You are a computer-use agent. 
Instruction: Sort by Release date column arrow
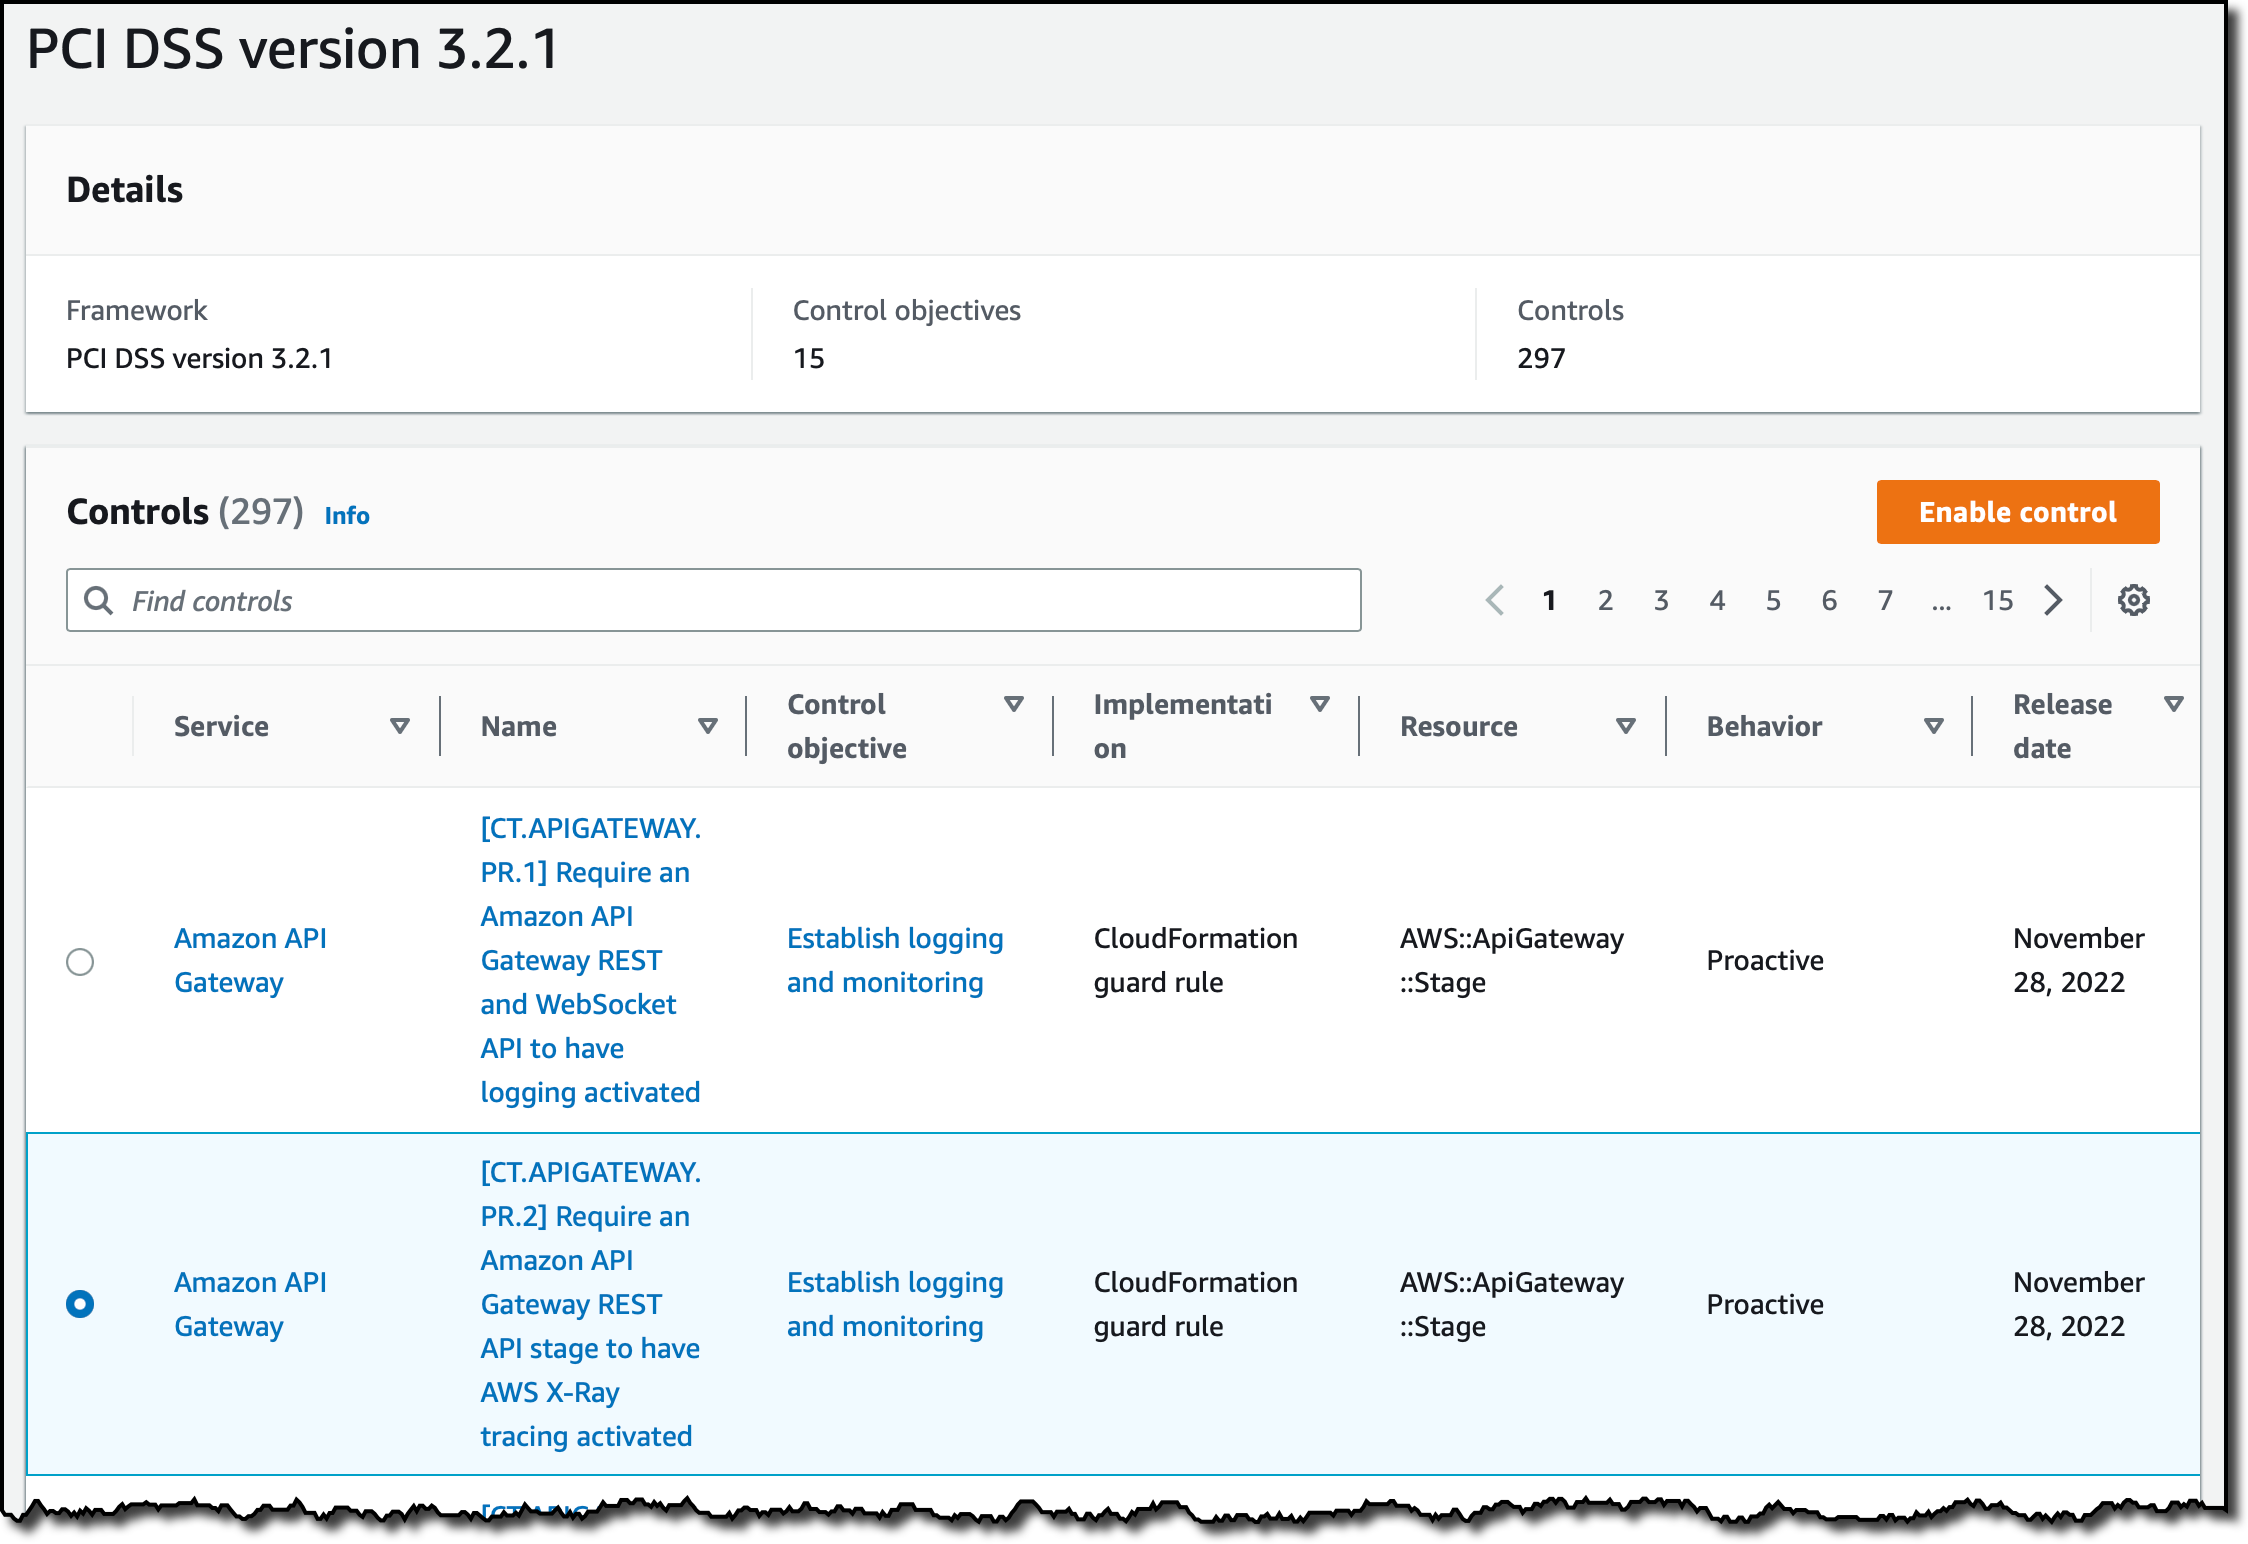(2173, 704)
